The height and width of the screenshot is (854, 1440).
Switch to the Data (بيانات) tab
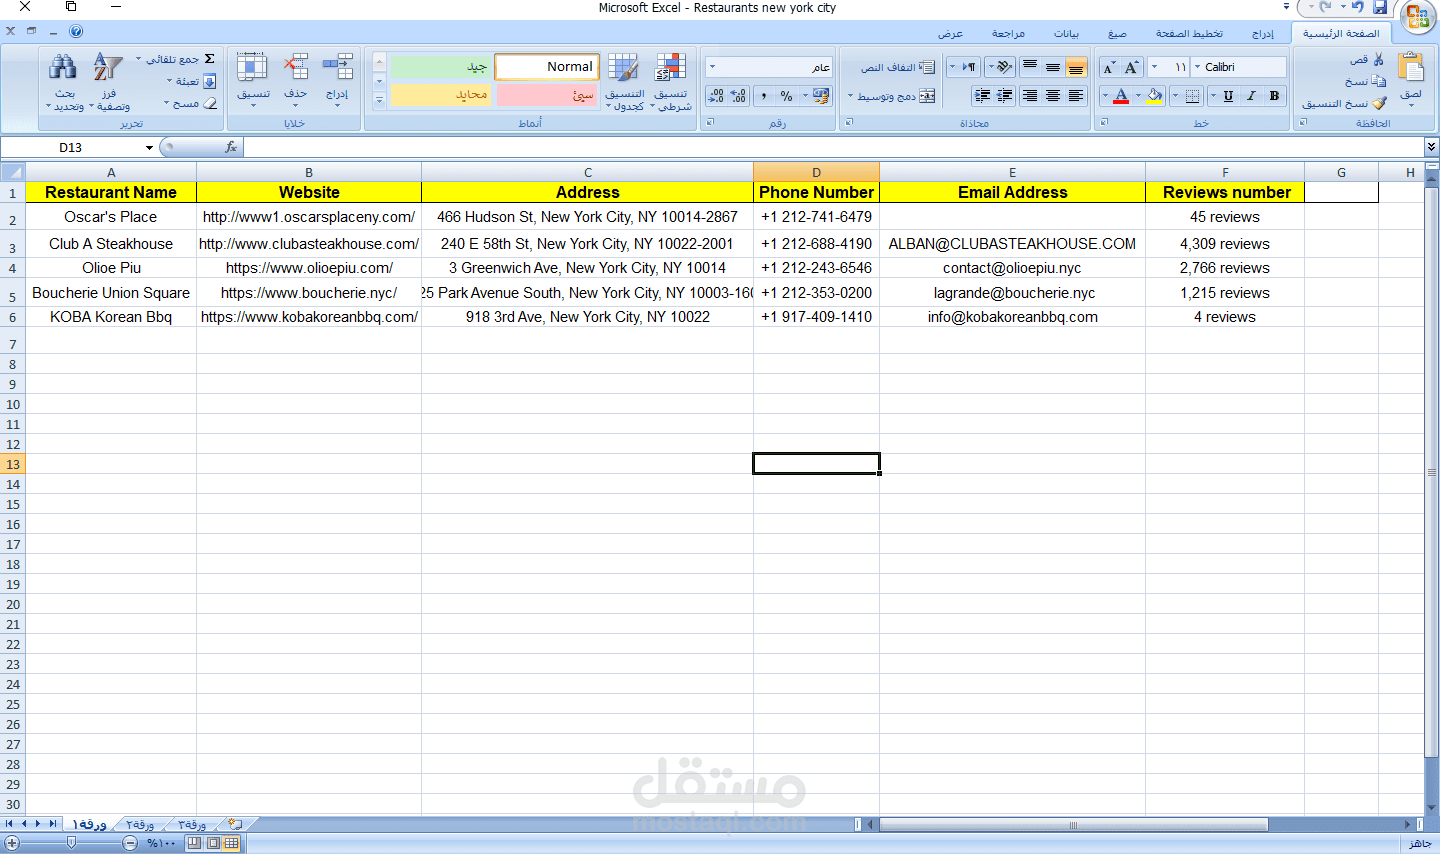click(1066, 34)
